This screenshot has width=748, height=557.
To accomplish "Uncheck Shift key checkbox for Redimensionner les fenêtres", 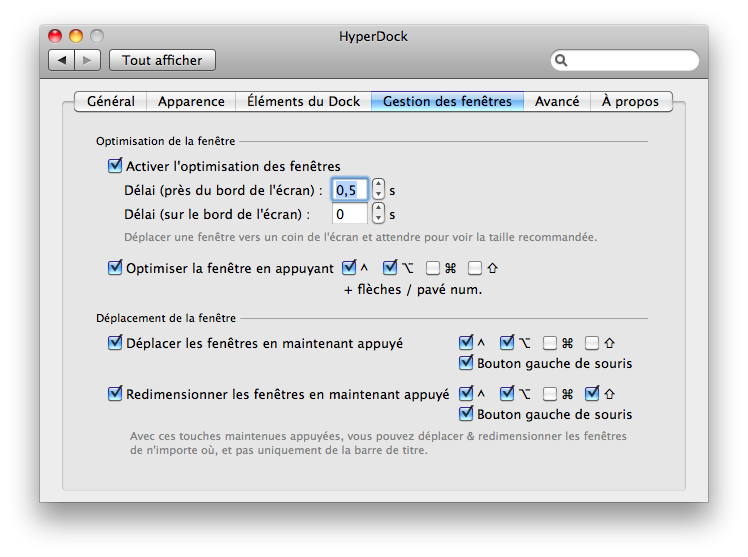I will (592, 394).
